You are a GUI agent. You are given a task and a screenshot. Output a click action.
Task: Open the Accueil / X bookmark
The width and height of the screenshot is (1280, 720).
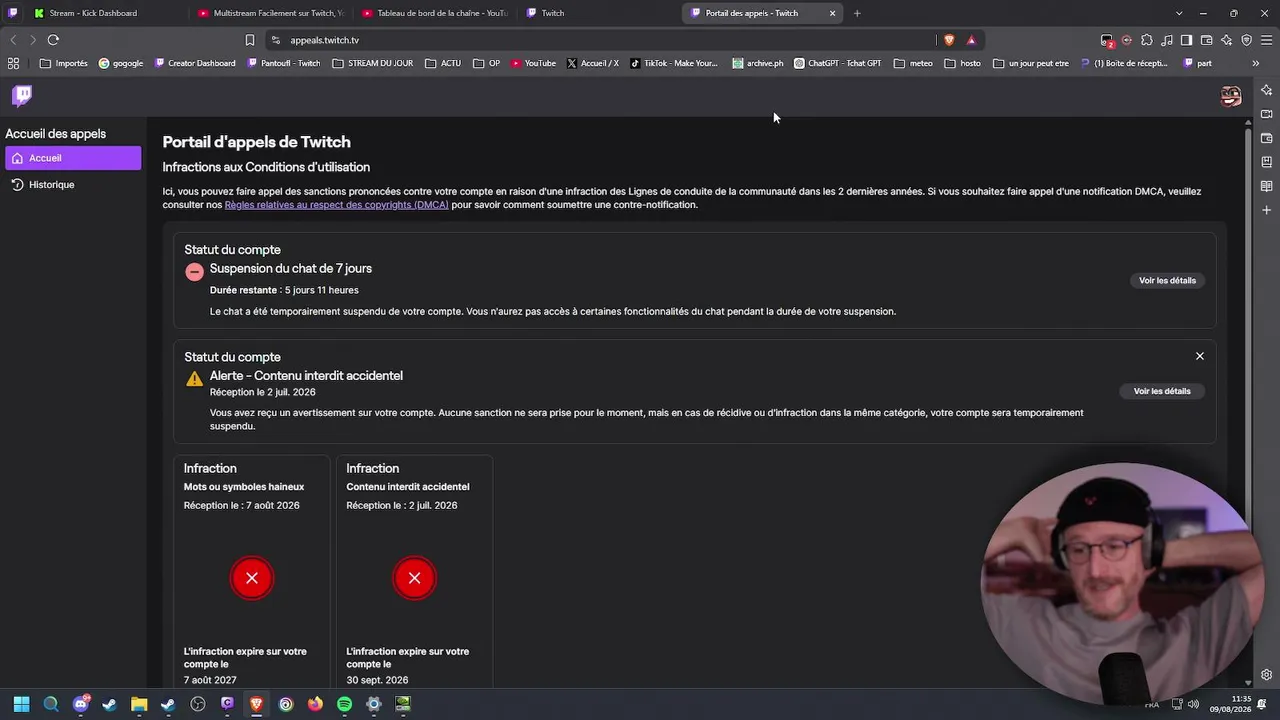tap(592, 63)
